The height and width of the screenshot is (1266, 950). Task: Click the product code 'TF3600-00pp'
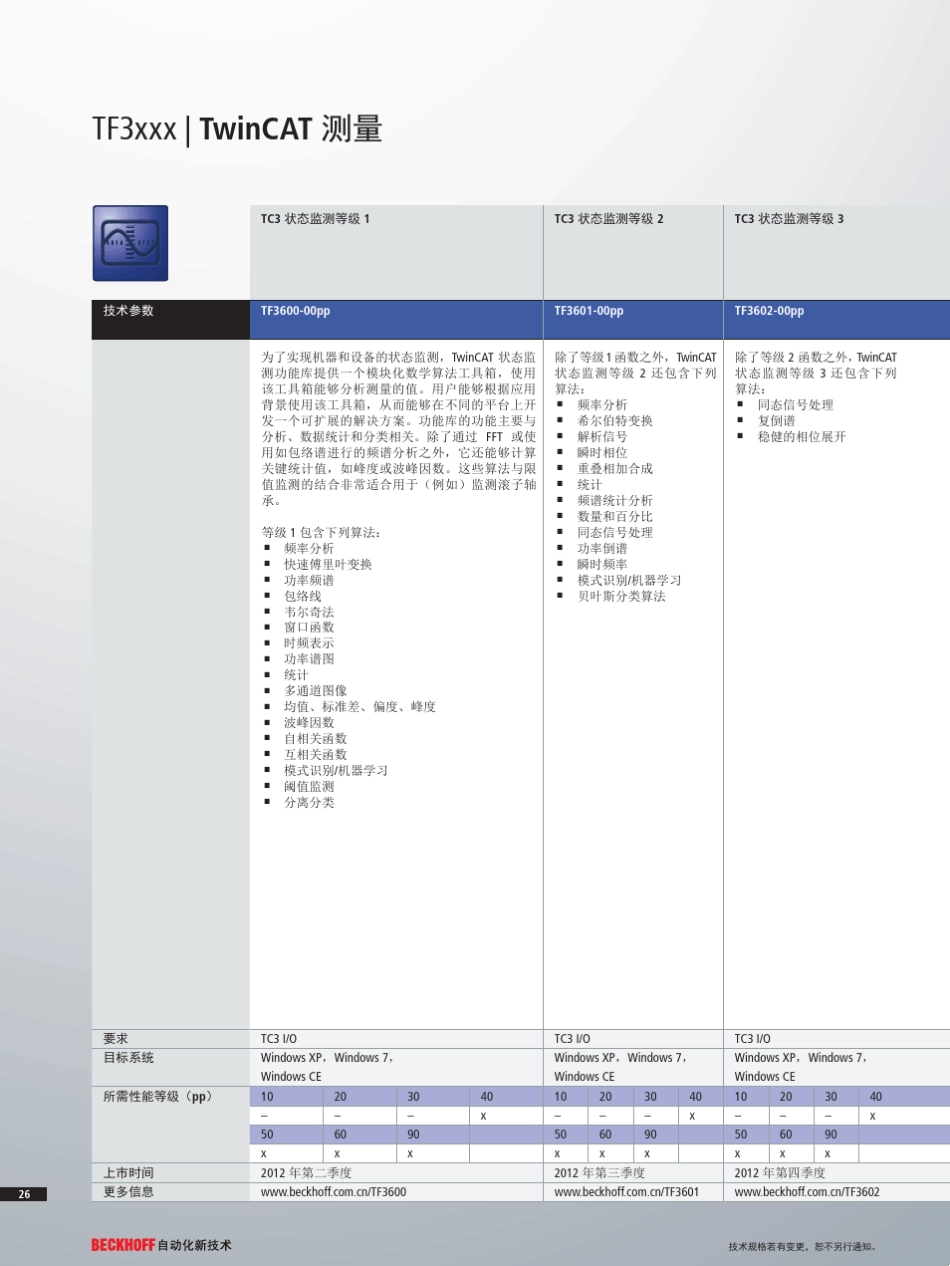pos(295,311)
